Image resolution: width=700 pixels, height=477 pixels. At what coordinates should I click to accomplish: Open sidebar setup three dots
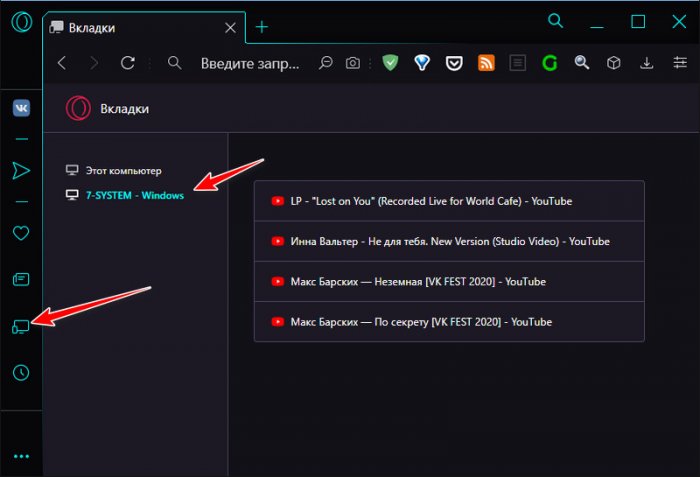(x=21, y=456)
